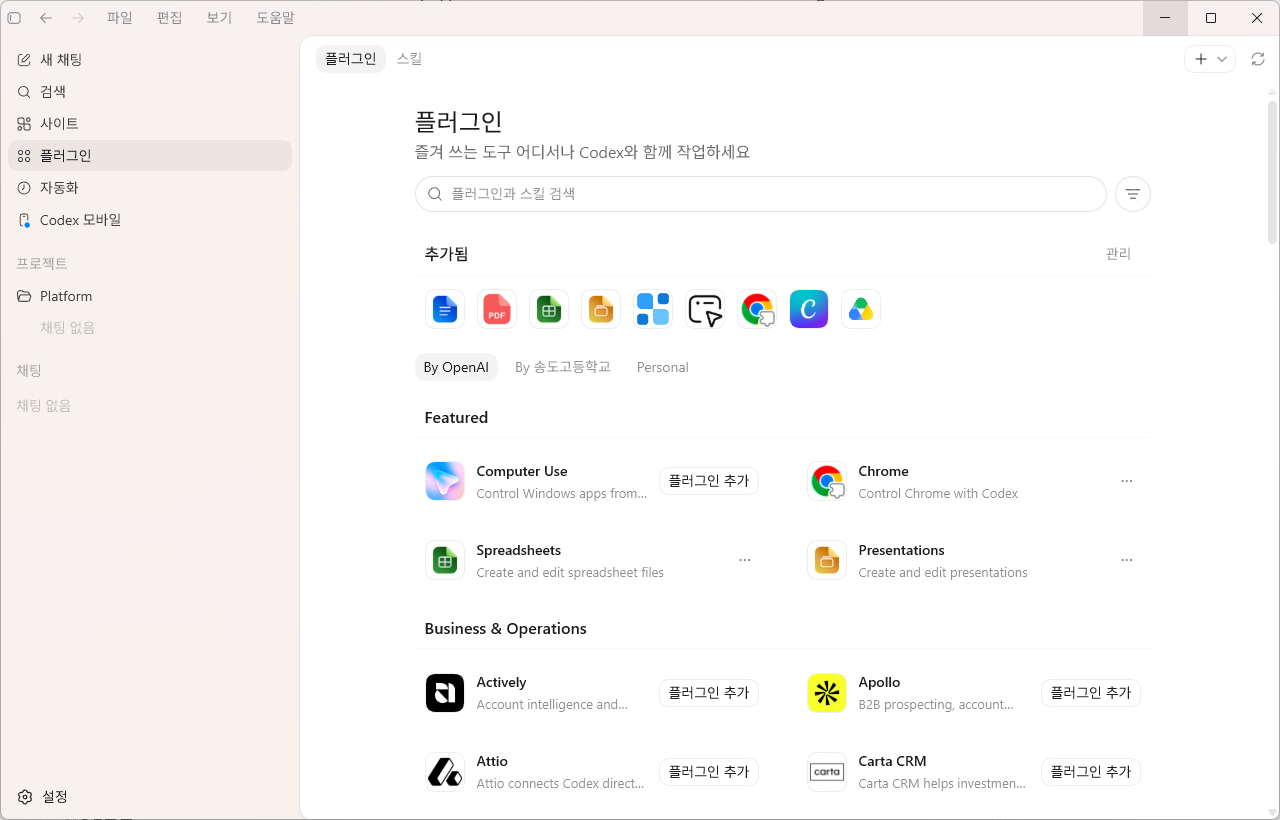Screen dimensions: 1280x820
Task: Add the Attio plugin
Action: point(709,771)
